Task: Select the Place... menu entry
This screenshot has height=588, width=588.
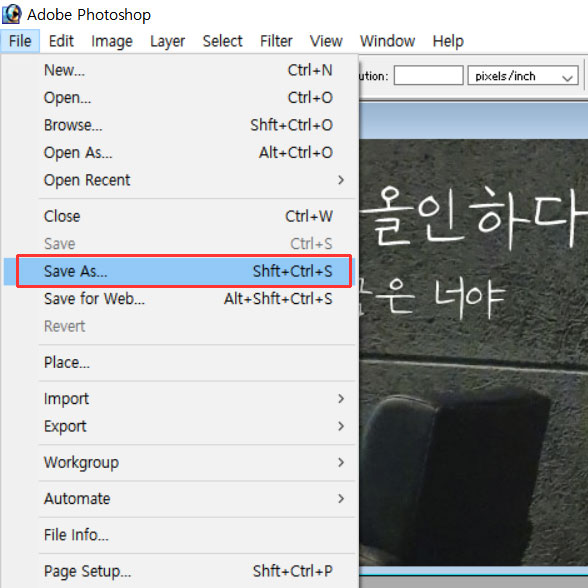Action: (179, 362)
